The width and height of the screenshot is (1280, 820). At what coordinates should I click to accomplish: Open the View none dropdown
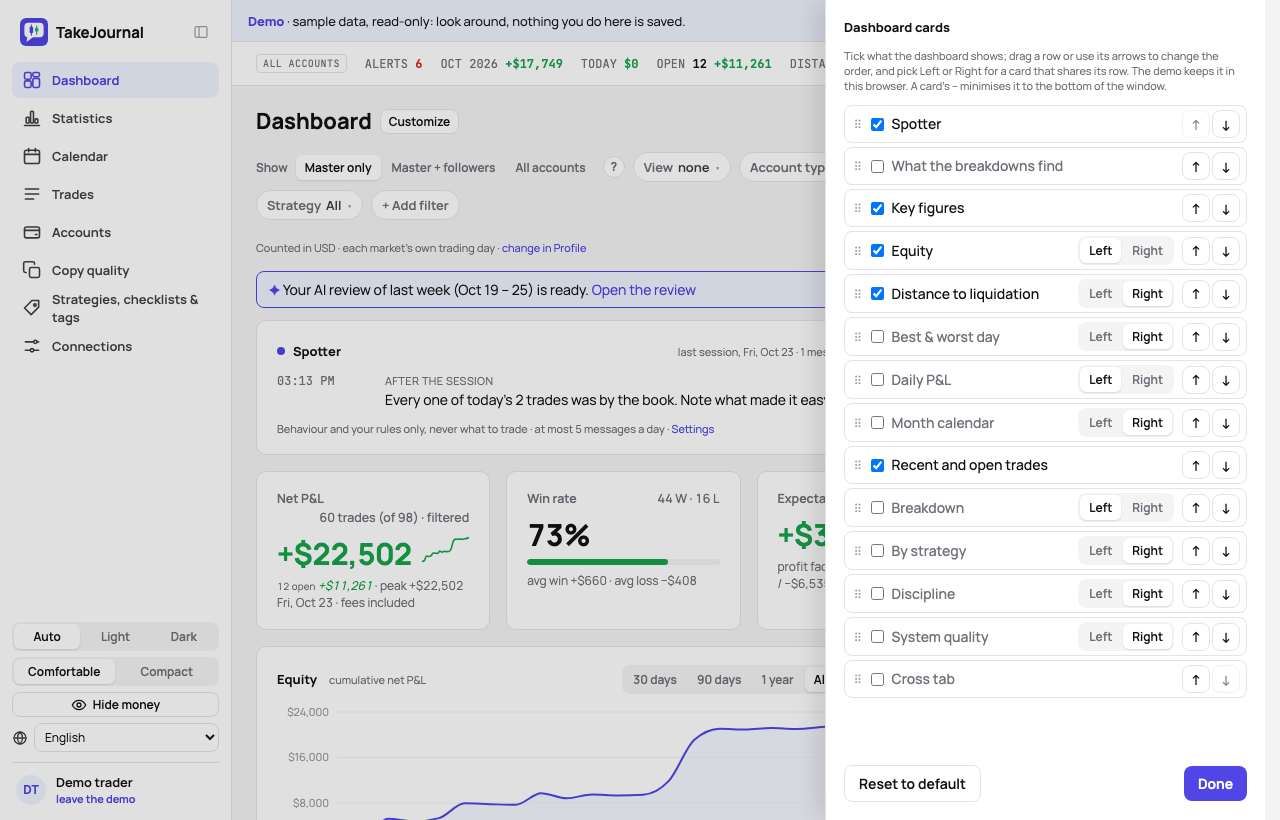[681, 167]
